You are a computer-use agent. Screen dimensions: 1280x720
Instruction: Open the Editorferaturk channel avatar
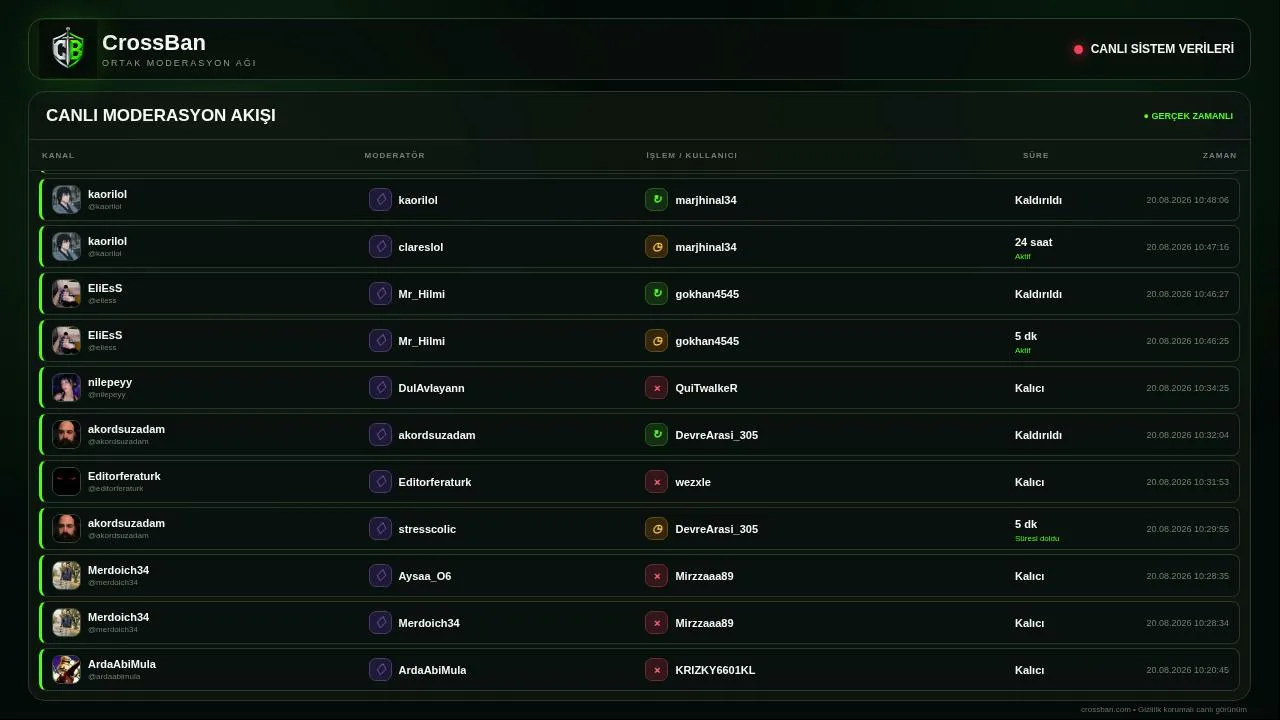coord(66,482)
